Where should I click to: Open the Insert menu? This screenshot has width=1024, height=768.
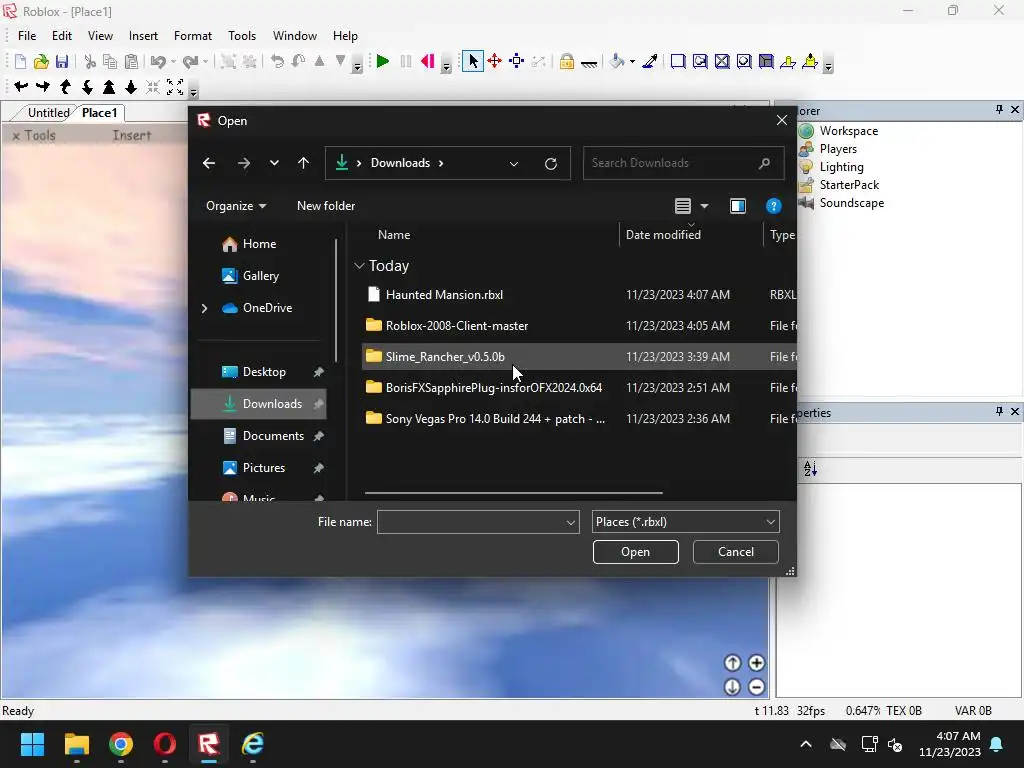click(x=143, y=36)
